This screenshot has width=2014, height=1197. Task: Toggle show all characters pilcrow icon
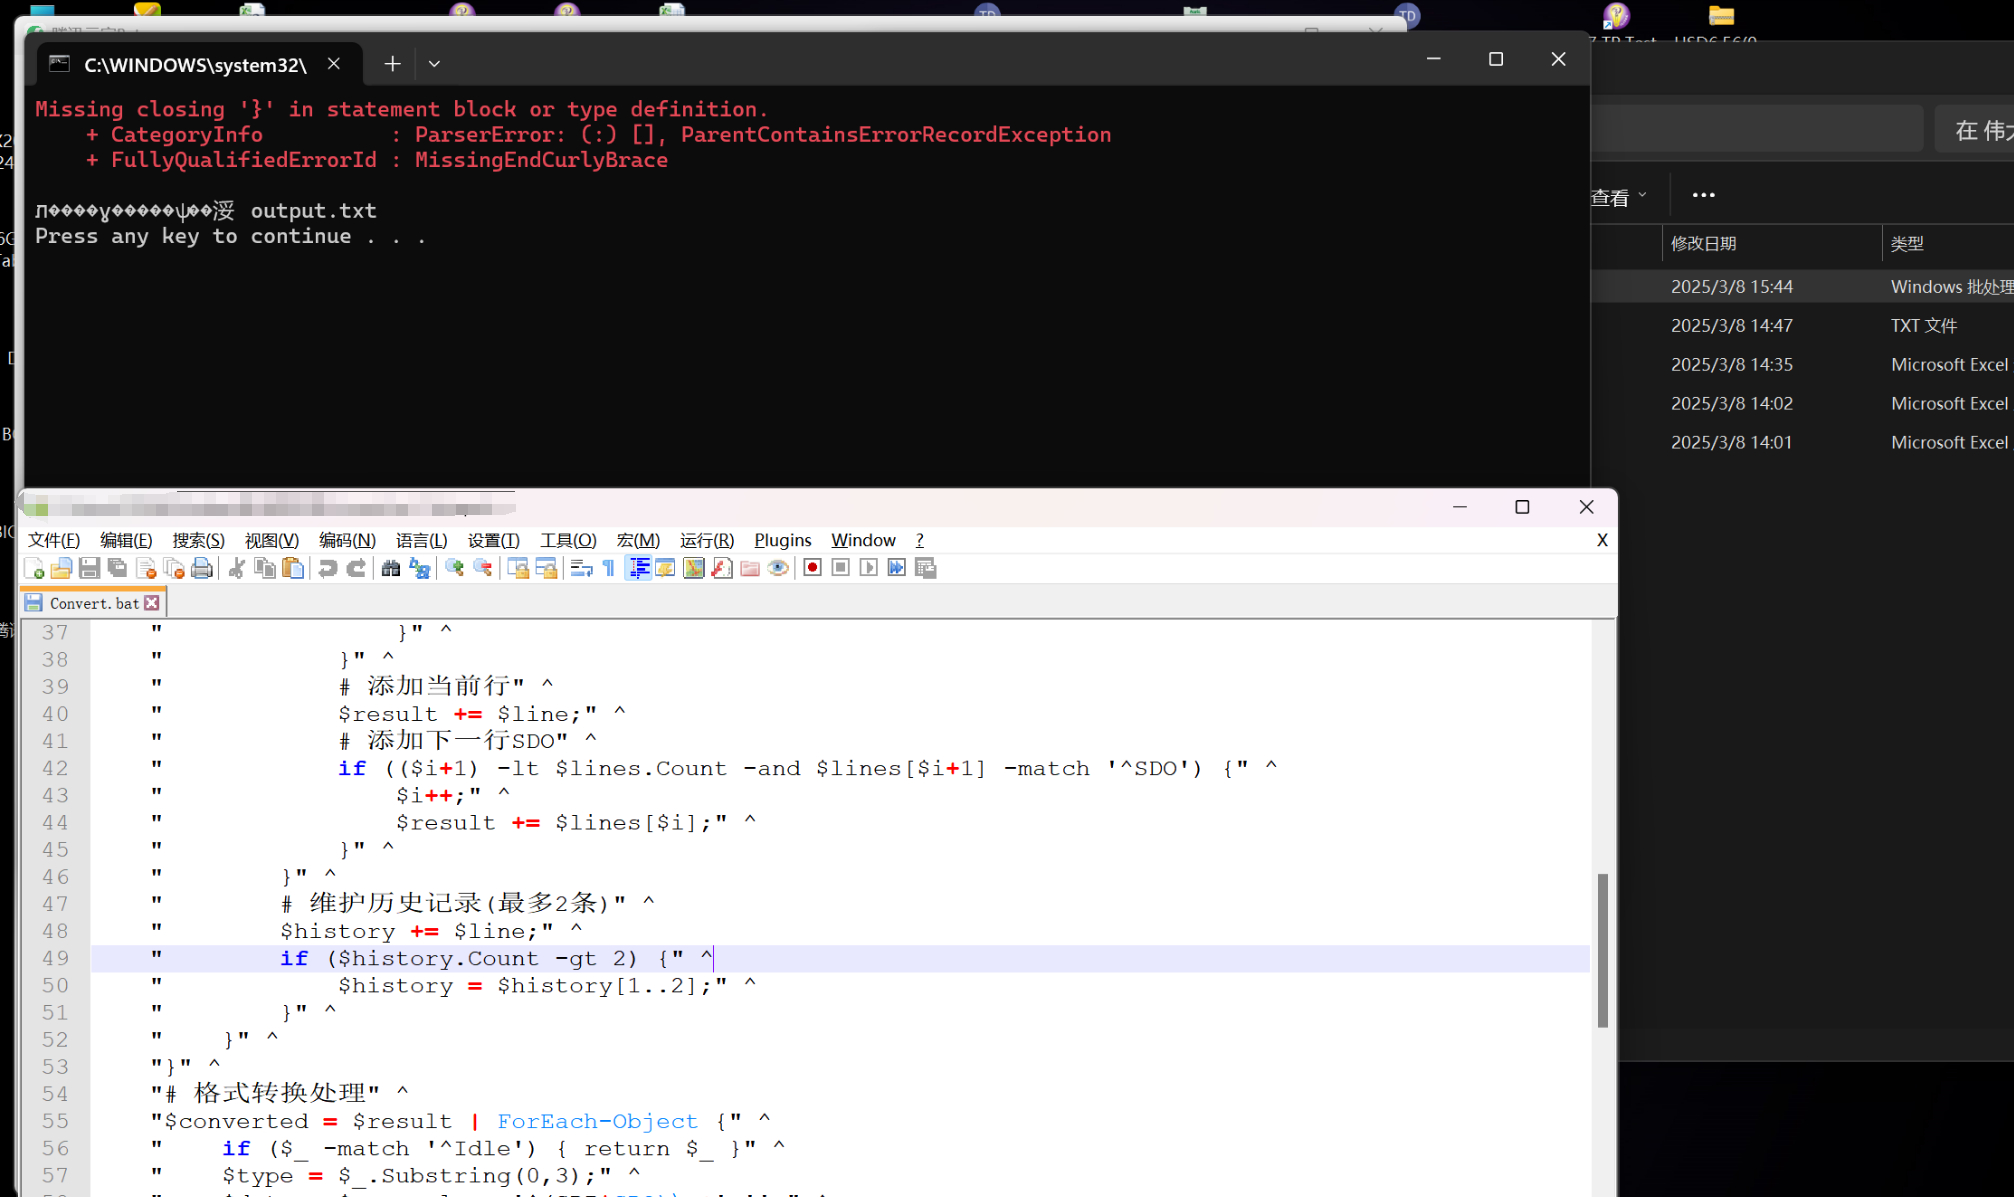609,568
